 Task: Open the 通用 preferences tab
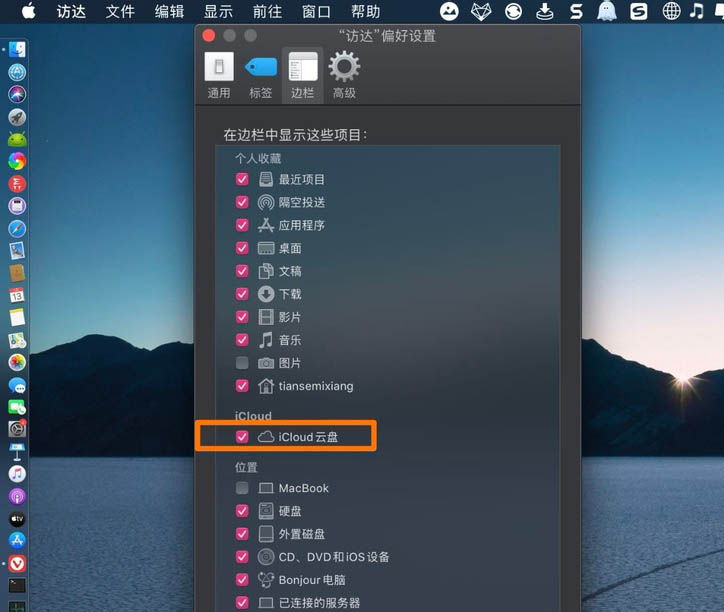coord(219,76)
